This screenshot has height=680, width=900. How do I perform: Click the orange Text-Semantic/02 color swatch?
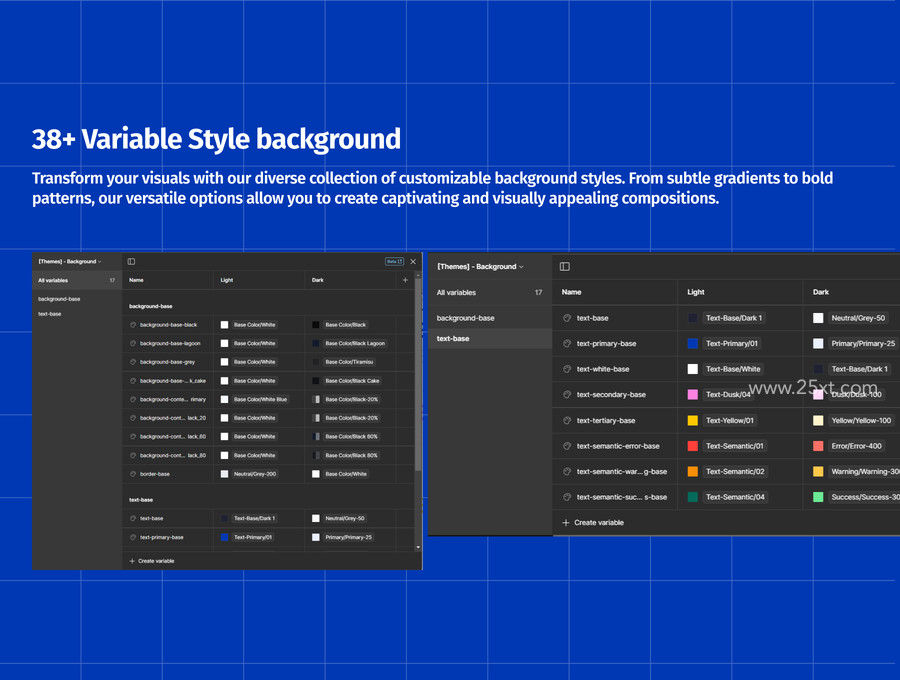tap(693, 471)
